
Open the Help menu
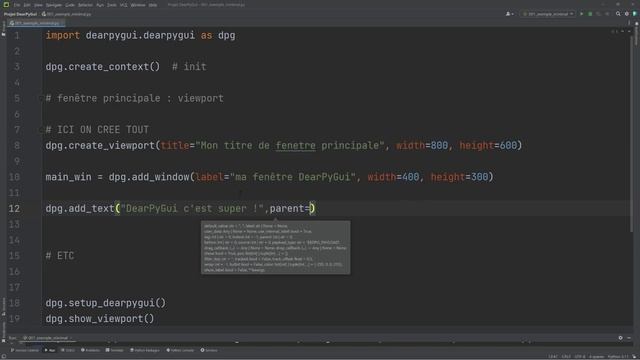coord(153,5)
